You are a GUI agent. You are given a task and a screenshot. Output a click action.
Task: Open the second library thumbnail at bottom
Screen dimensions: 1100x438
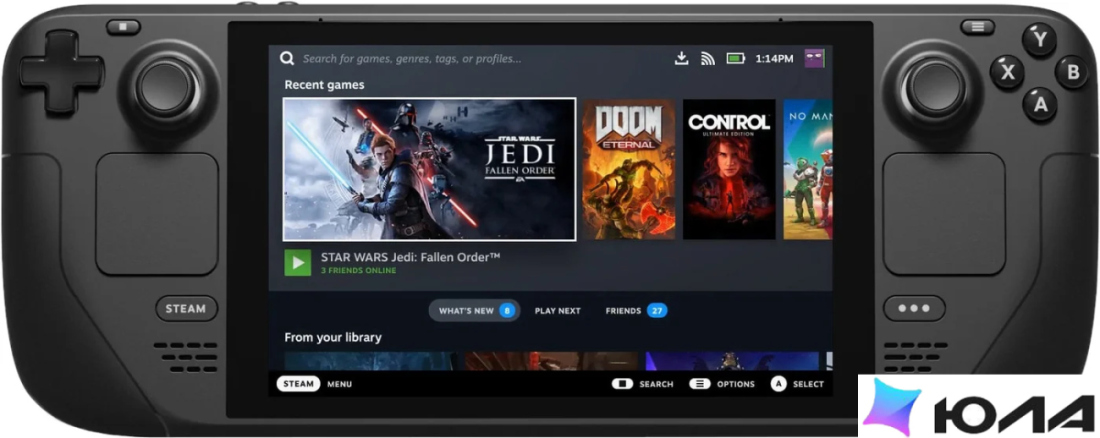pos(551,361)
